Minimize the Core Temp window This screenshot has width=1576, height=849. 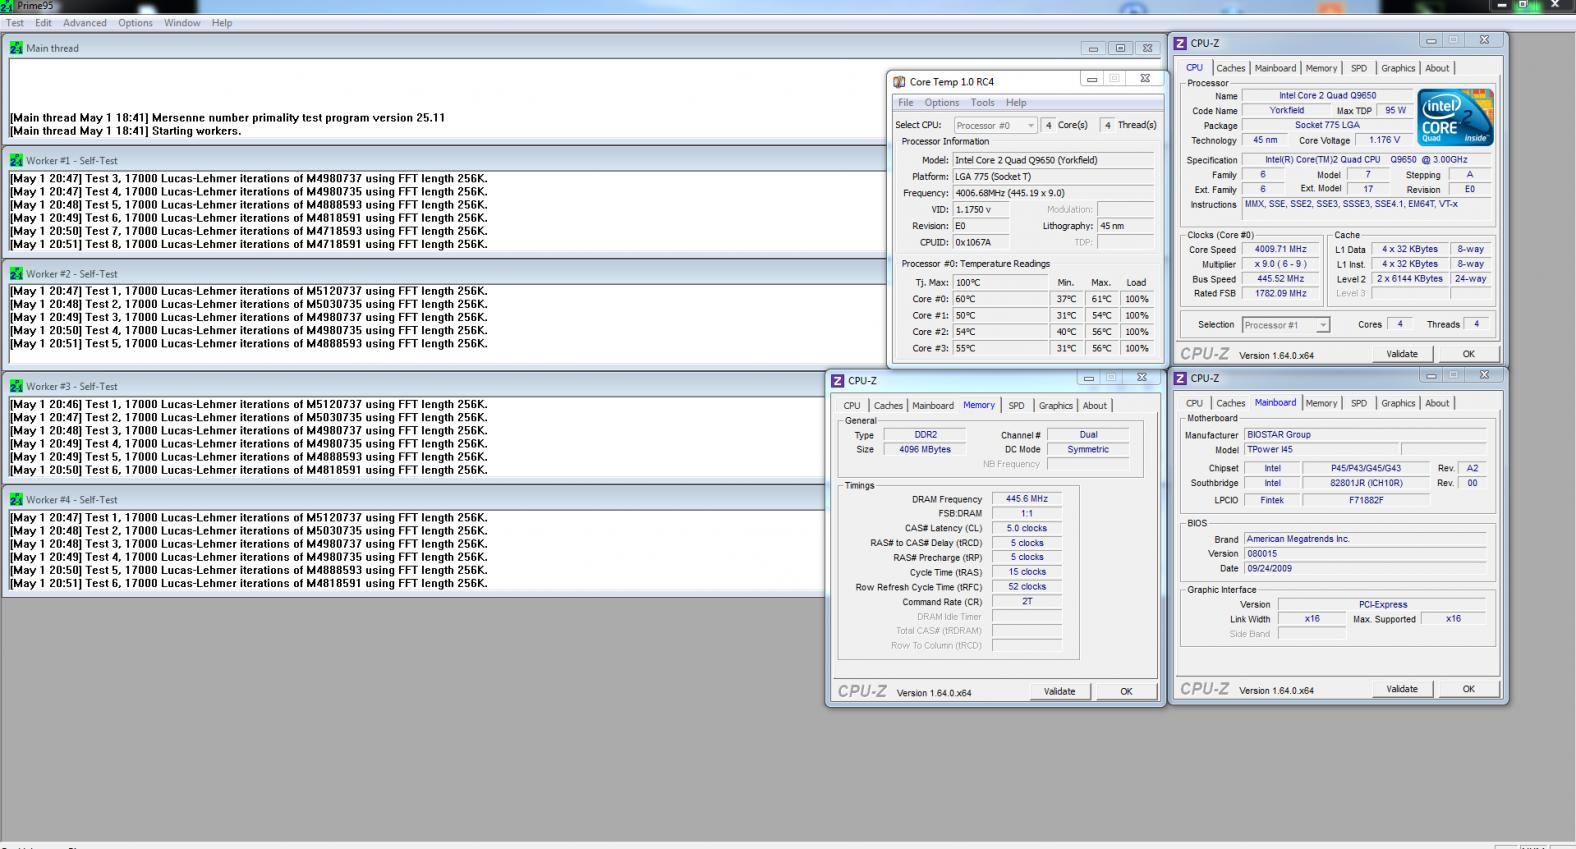pyautogui.click(x=1092, y=79)
